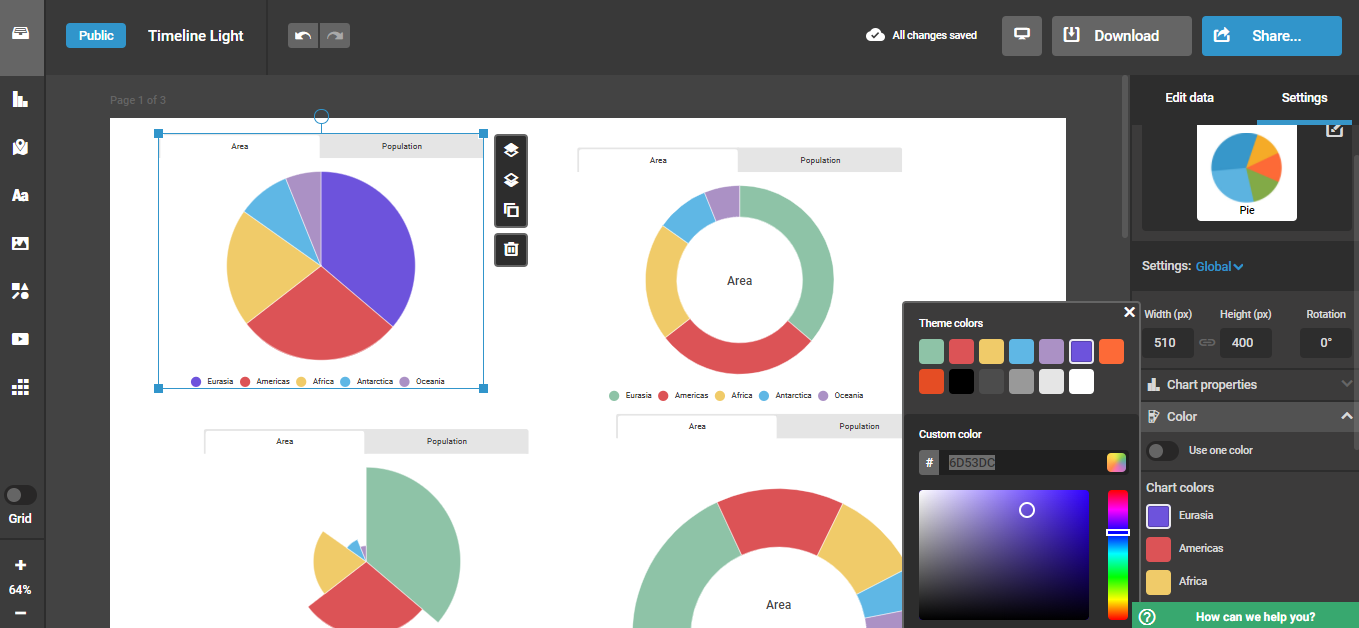Click the 64% zoom level text
1359x628 pixels.
coord(20,590)
